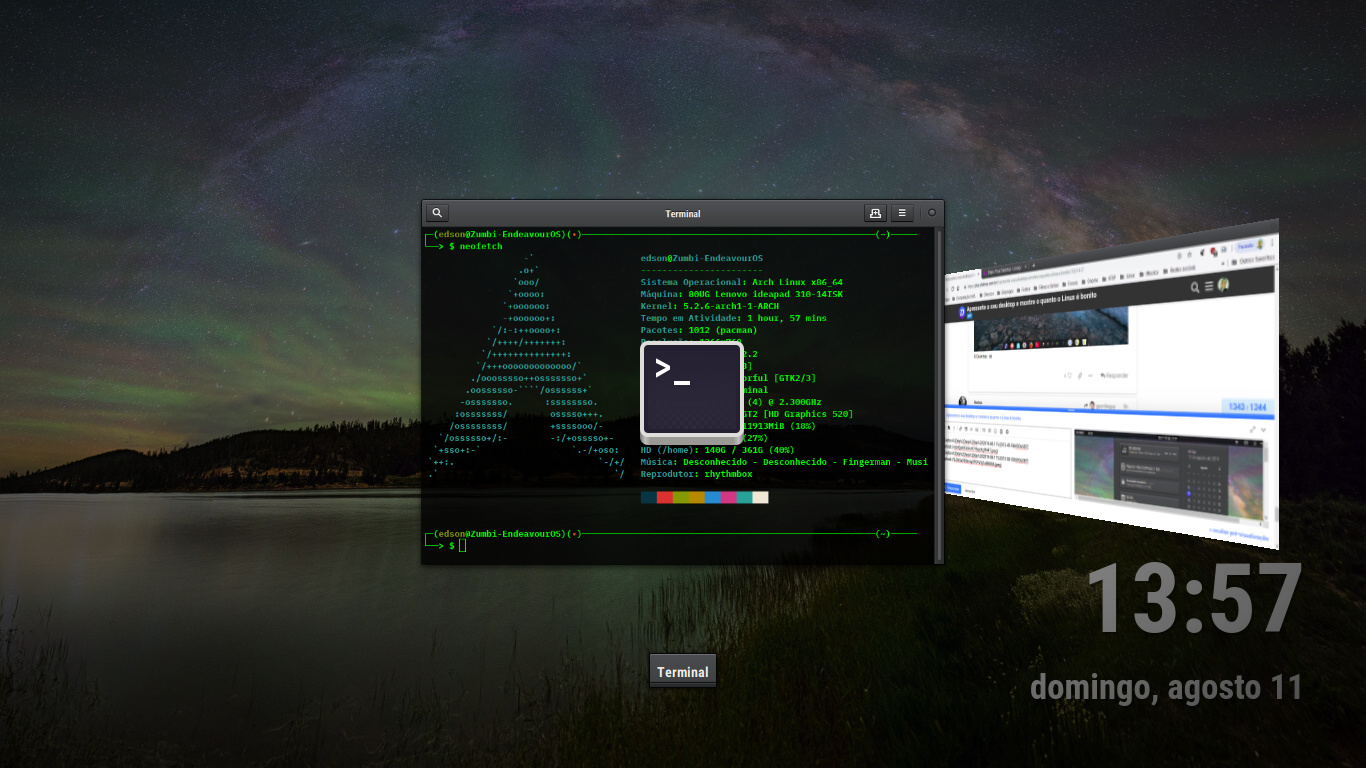Click 'HD (/home): 140G / 361G (40%)' line
Viewport: 1366px width, 768px height.
pos(717,450)
